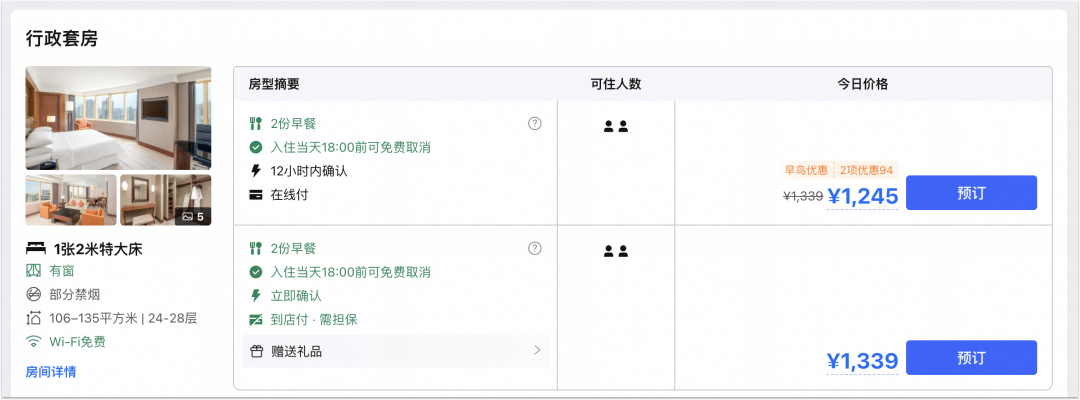Click the 2项优惠94 discount tag
Viewport: 1080px width, 400px height.
point(866,170)
